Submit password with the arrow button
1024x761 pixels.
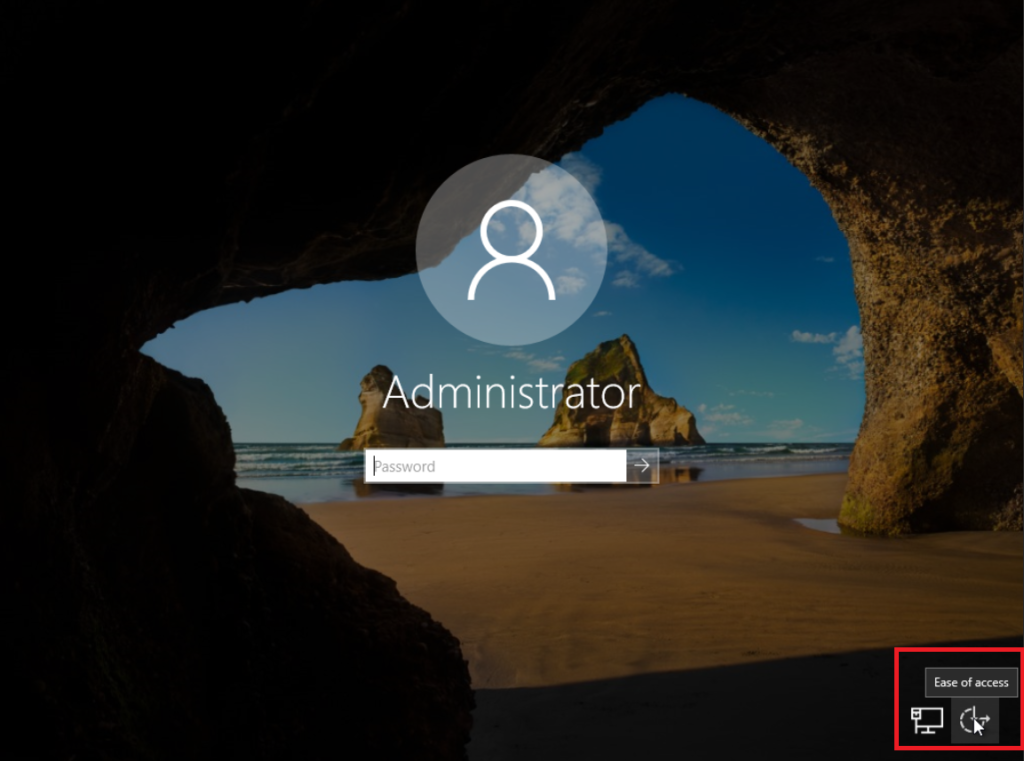click(x=643, y=466)
